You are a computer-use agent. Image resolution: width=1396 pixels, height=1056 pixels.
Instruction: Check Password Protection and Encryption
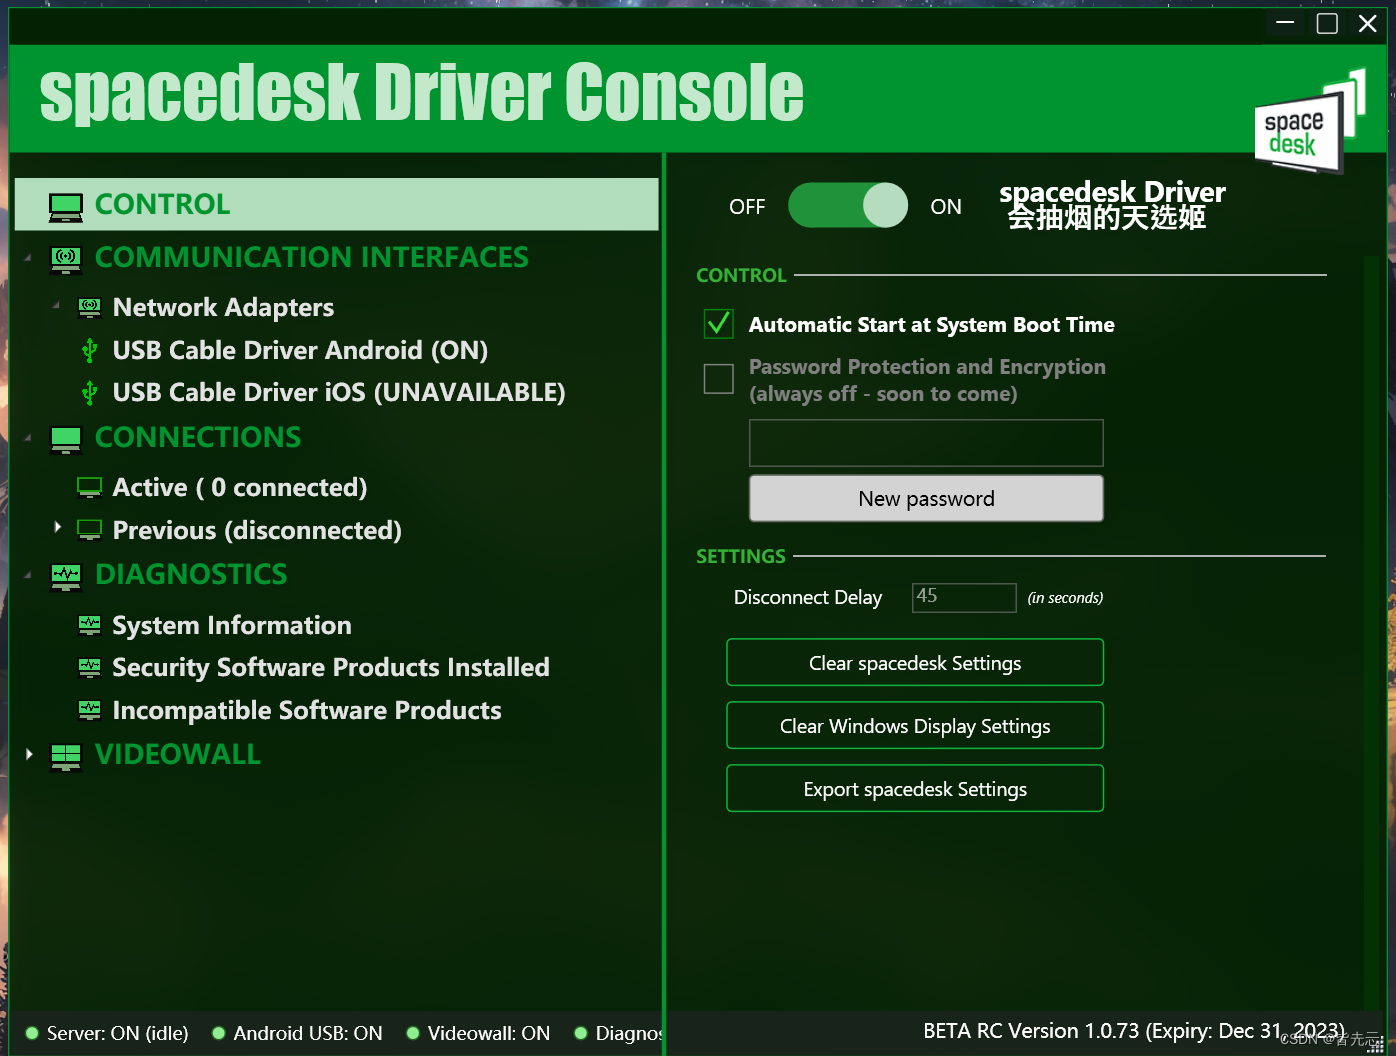(718, 379)
